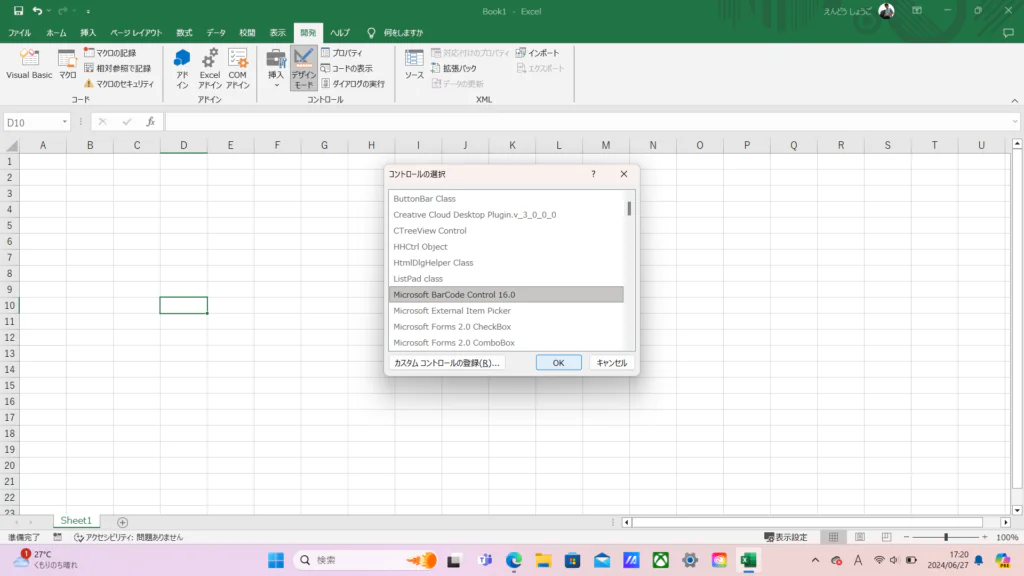1024x576 pixels.
Task: Open Microsoft Edge from taskbar
Action: tap(514, 560)
